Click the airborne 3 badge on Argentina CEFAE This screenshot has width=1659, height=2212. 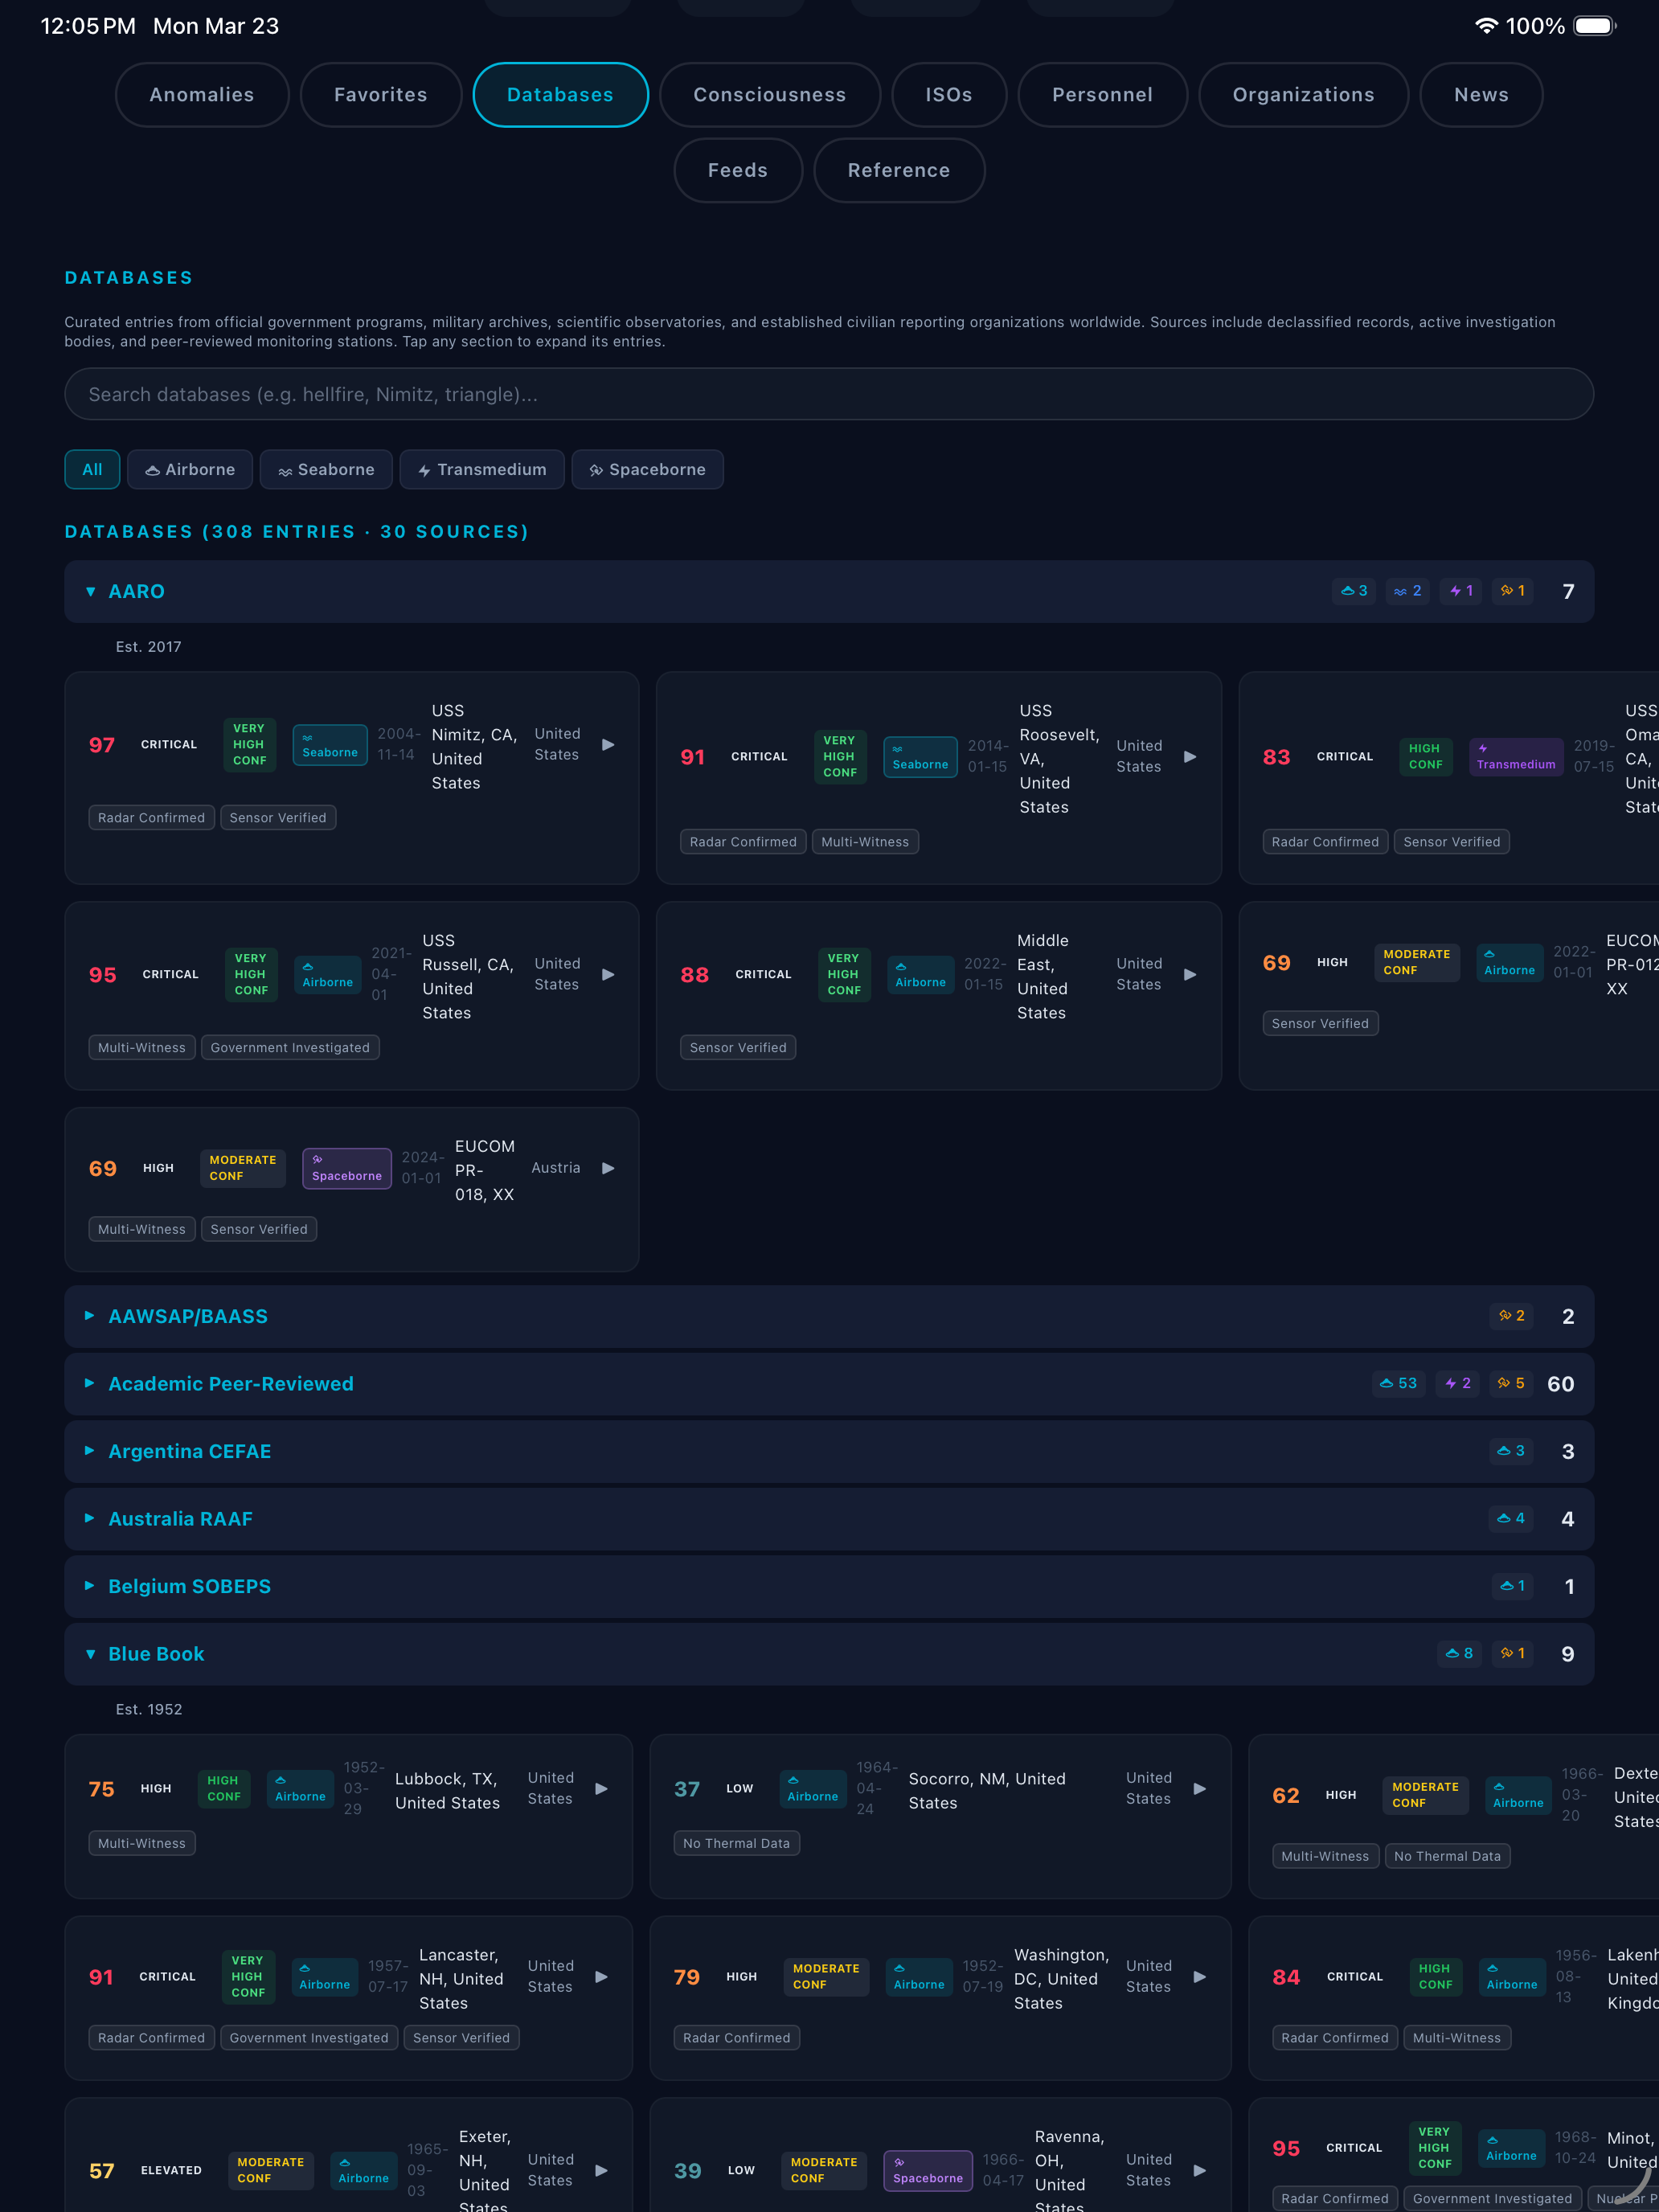[x=1512, y=1451]
